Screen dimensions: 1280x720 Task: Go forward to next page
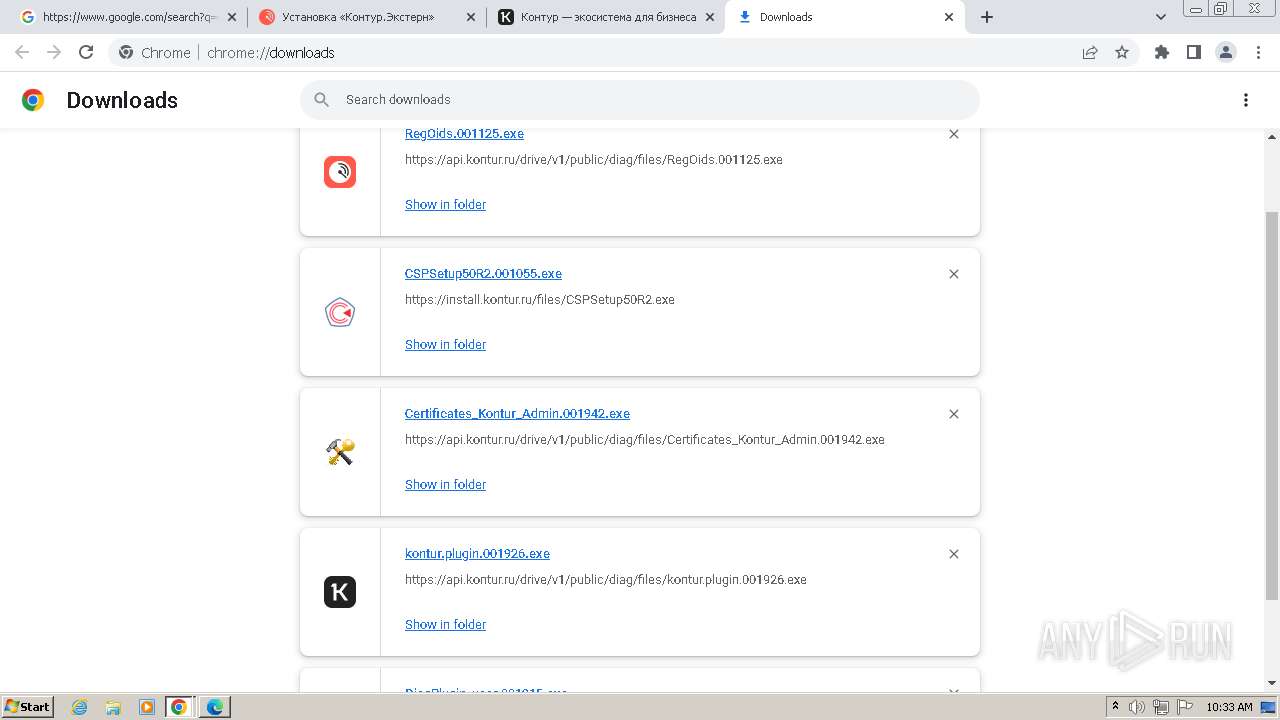click(54, 52)
